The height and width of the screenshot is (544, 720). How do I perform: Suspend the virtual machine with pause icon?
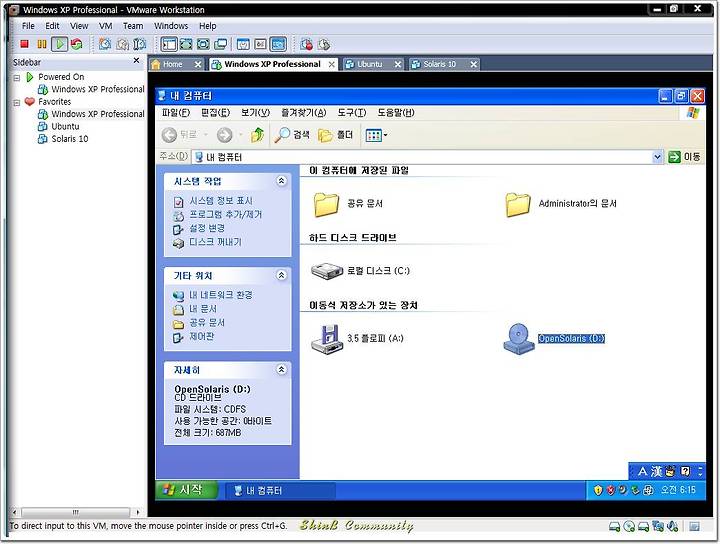pos(42,44)
